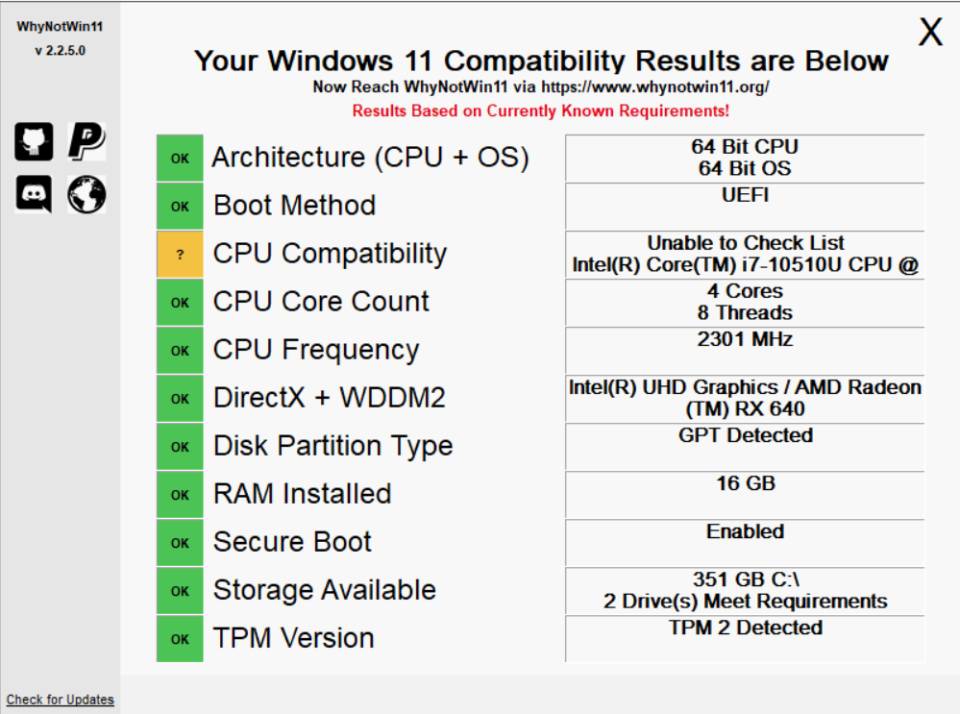The width and height of the screenshot is (960, 714).
Task: Click the TPM 2 Detected result
Action: coord(744,639)
